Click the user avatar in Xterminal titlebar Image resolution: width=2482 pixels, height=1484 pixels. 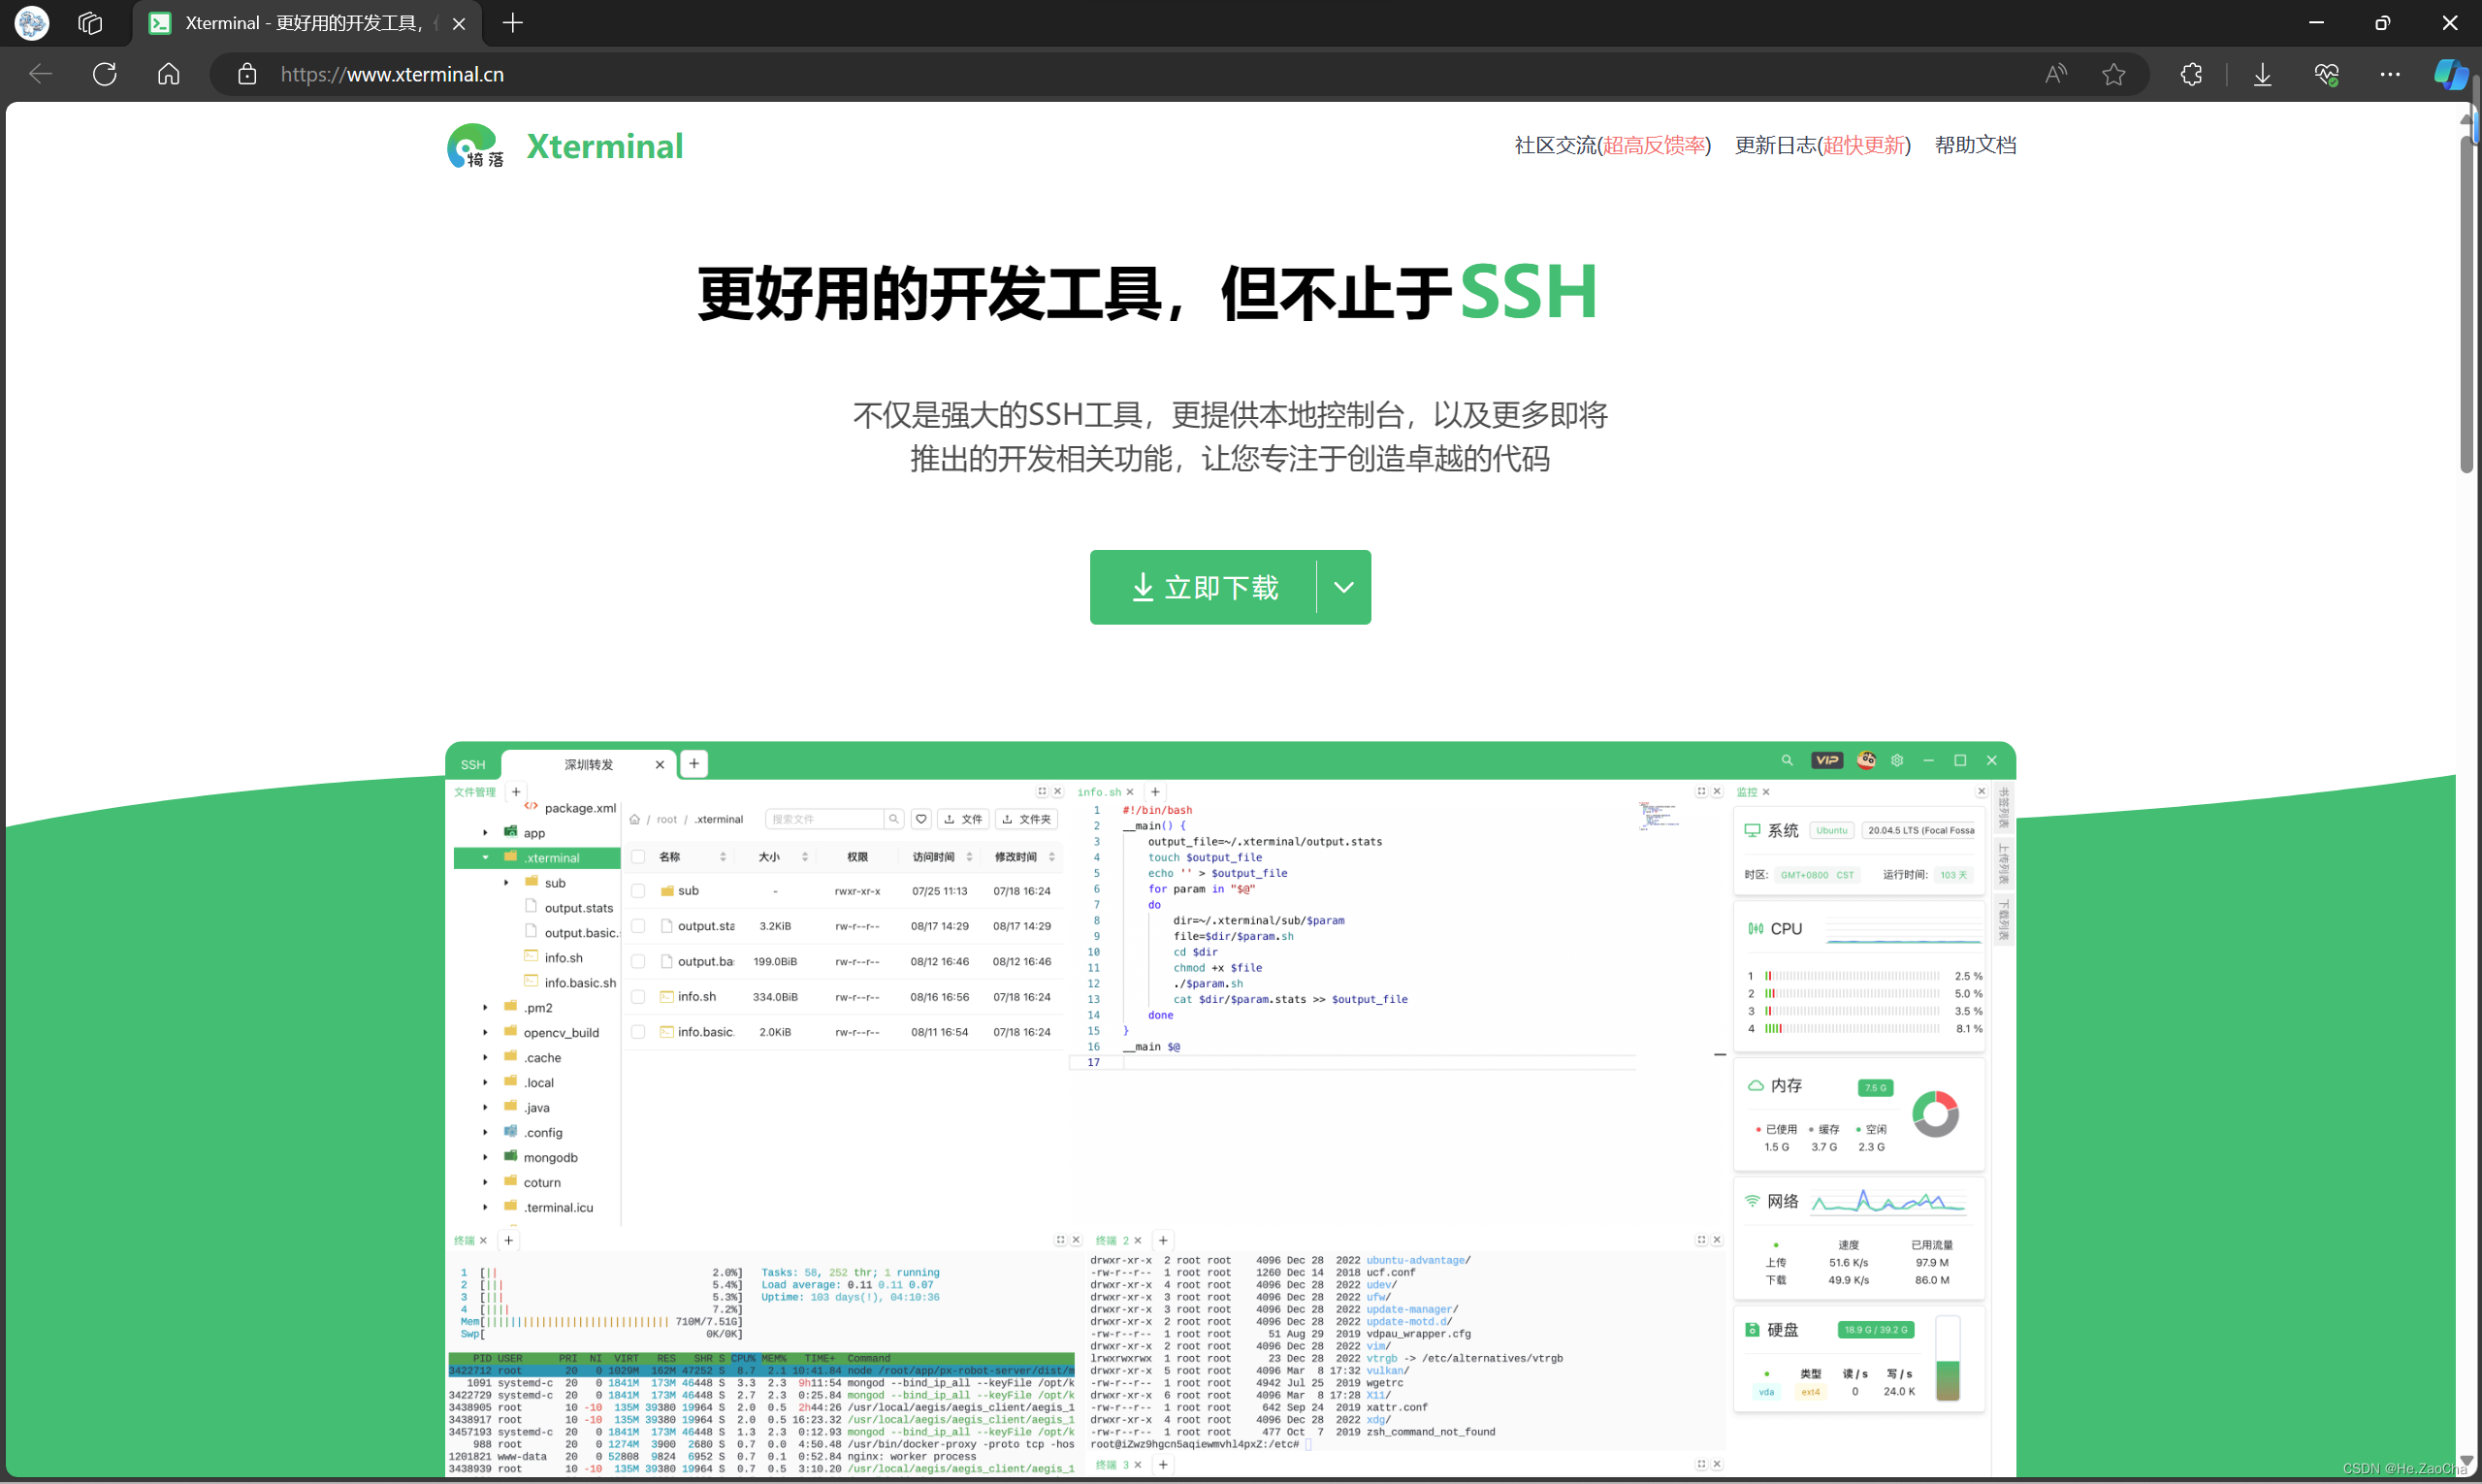1865,760
